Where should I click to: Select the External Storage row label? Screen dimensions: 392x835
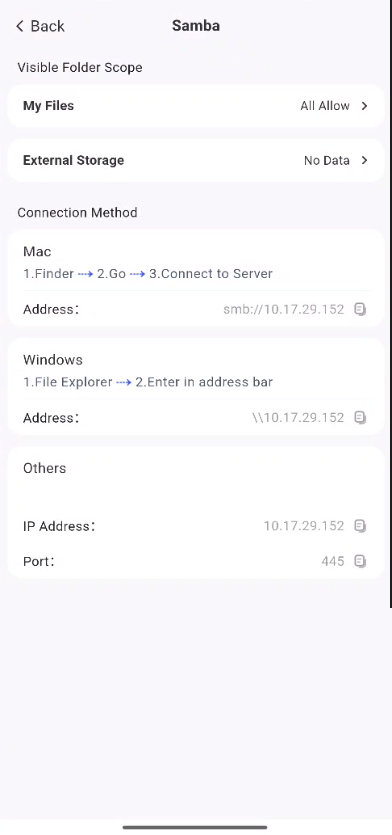click(x=74, y=160)
